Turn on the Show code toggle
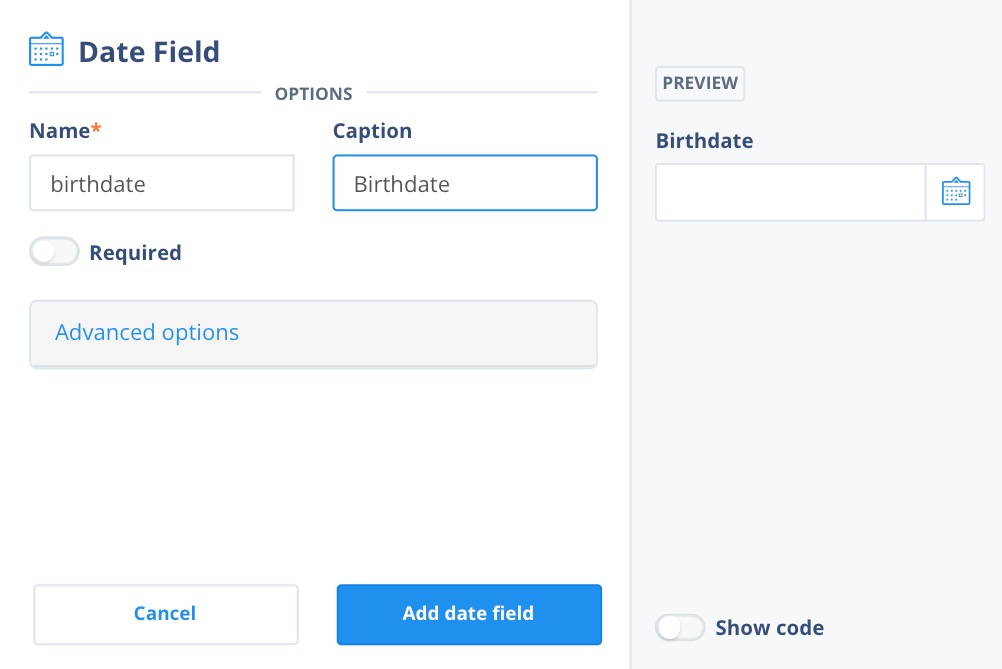The width and height of the screenshot is (1002, 669). tap(680, 627)
